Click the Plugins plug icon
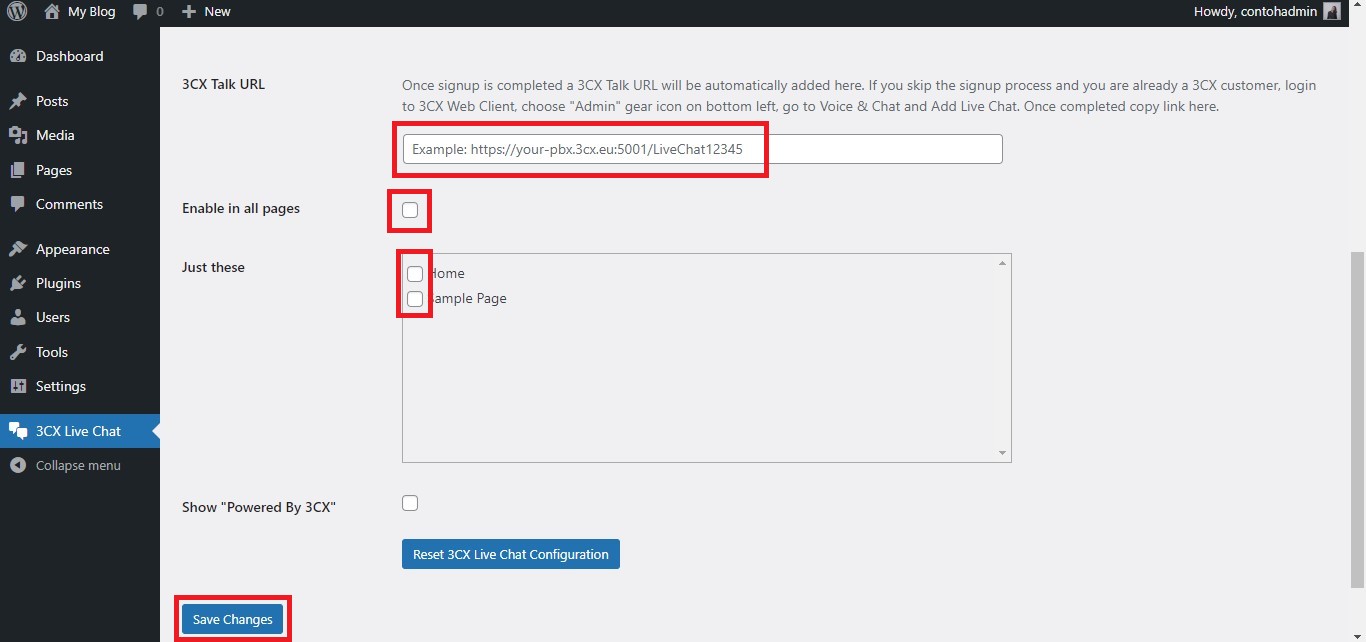 18,283
